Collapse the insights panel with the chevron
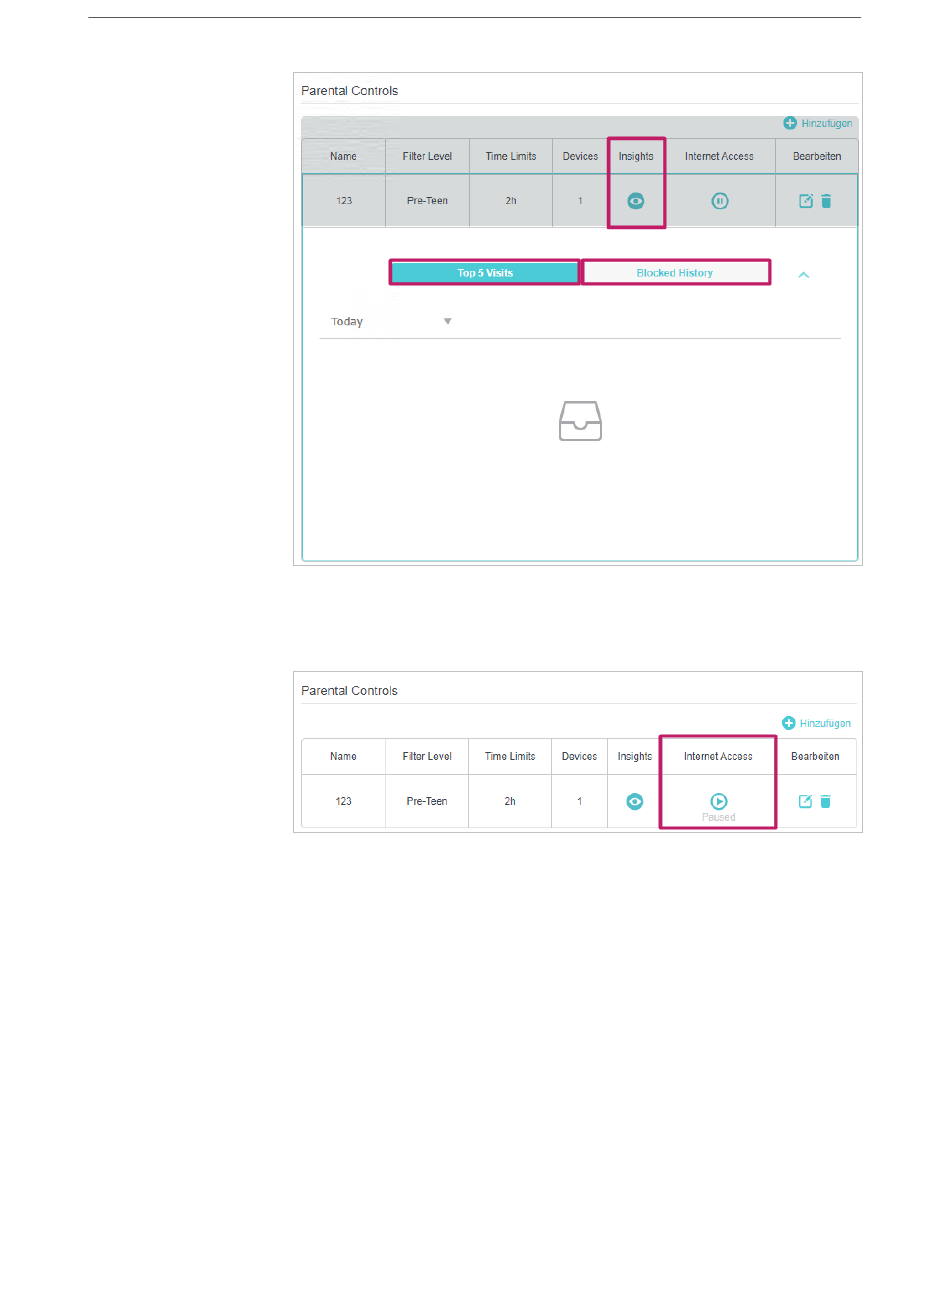This screenshot has height=1297, width=950. pos(804,275)
